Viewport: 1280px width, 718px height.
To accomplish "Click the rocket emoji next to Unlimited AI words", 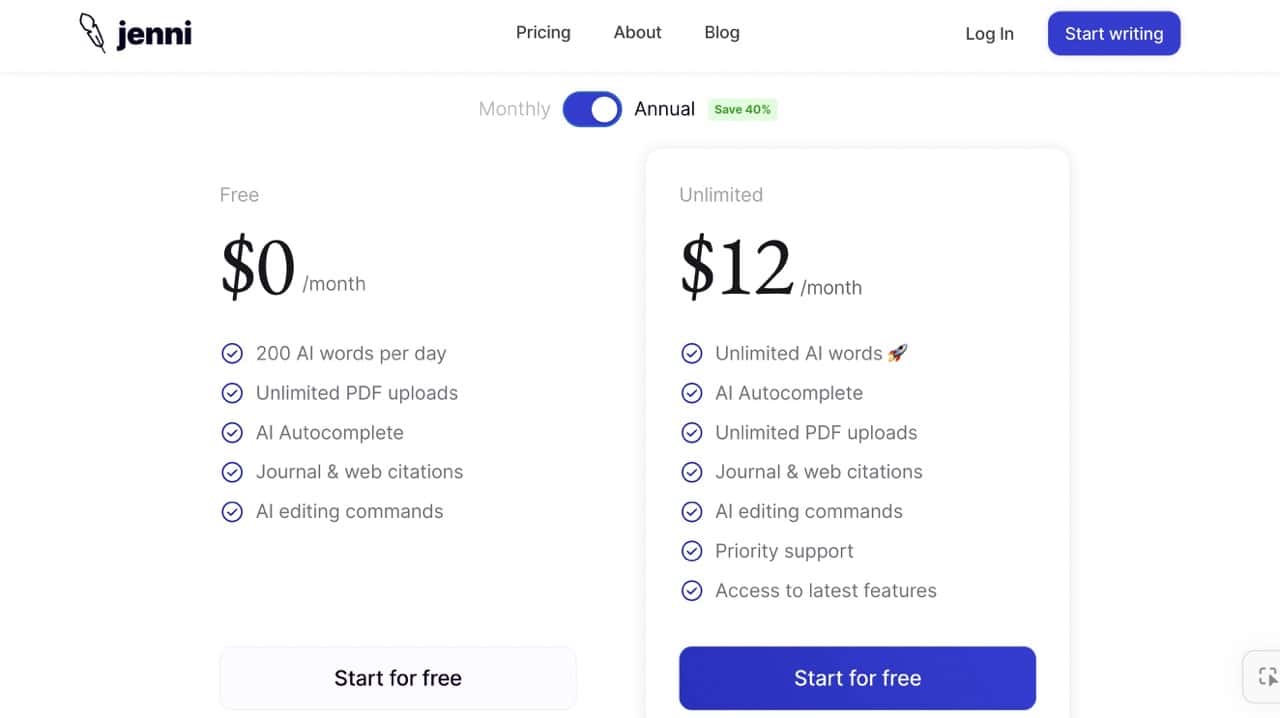I will point(898,352).
